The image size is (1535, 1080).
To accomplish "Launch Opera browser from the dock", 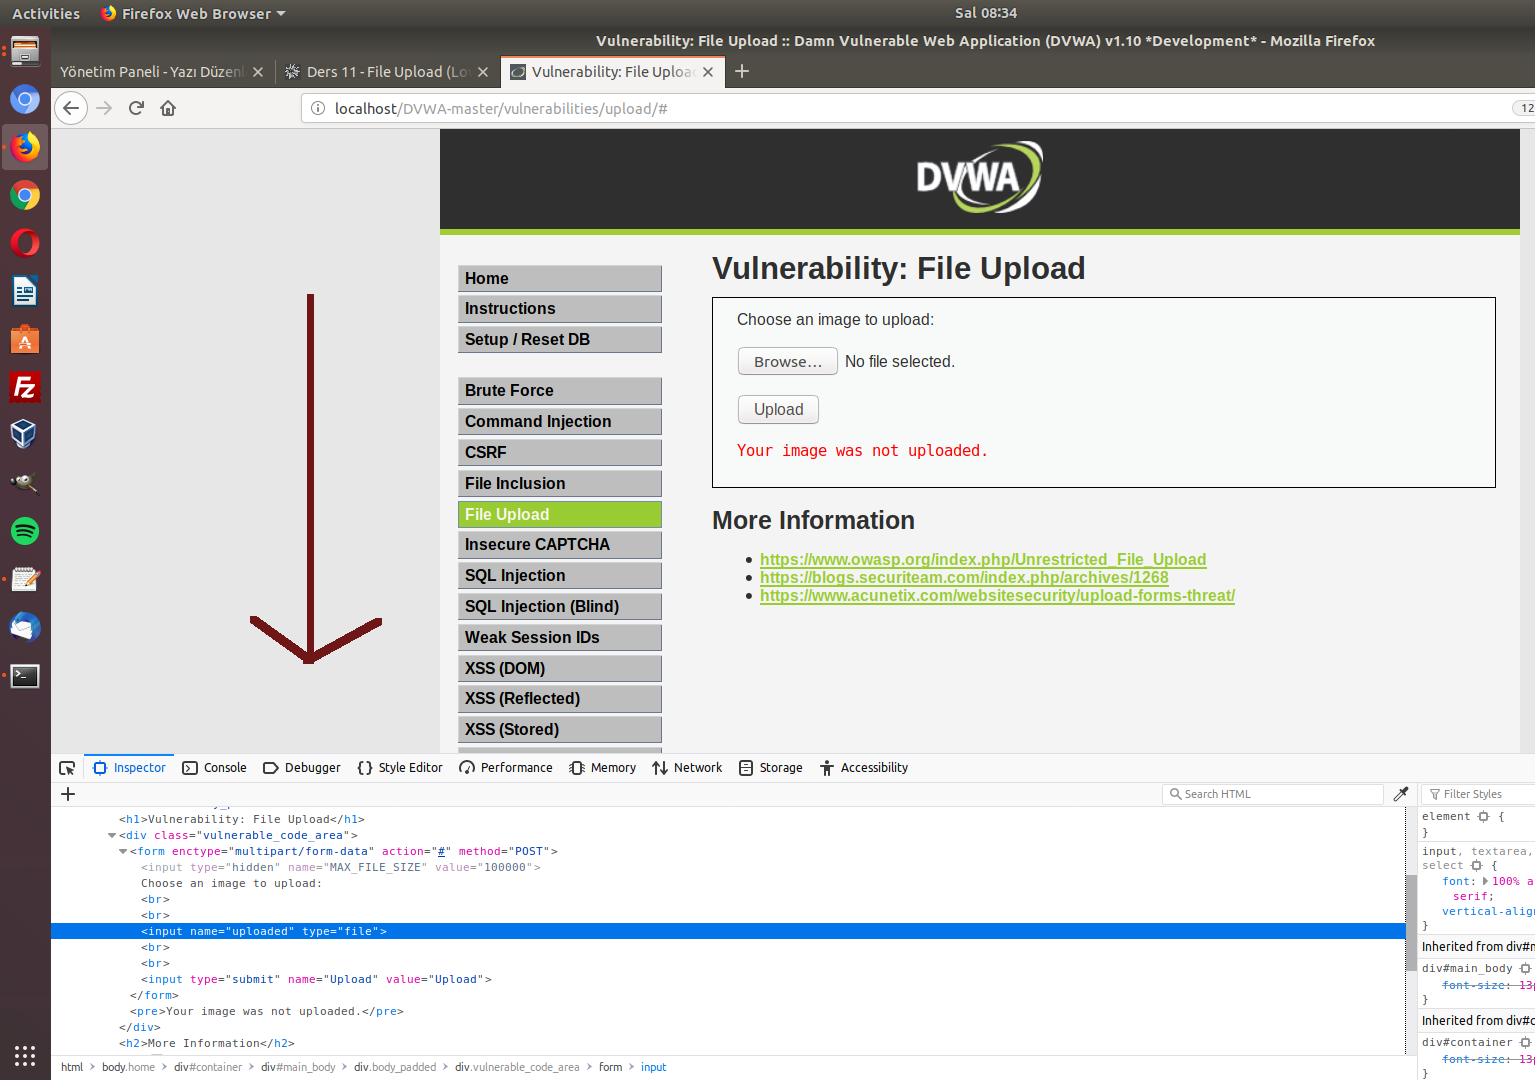I will 25,243.
